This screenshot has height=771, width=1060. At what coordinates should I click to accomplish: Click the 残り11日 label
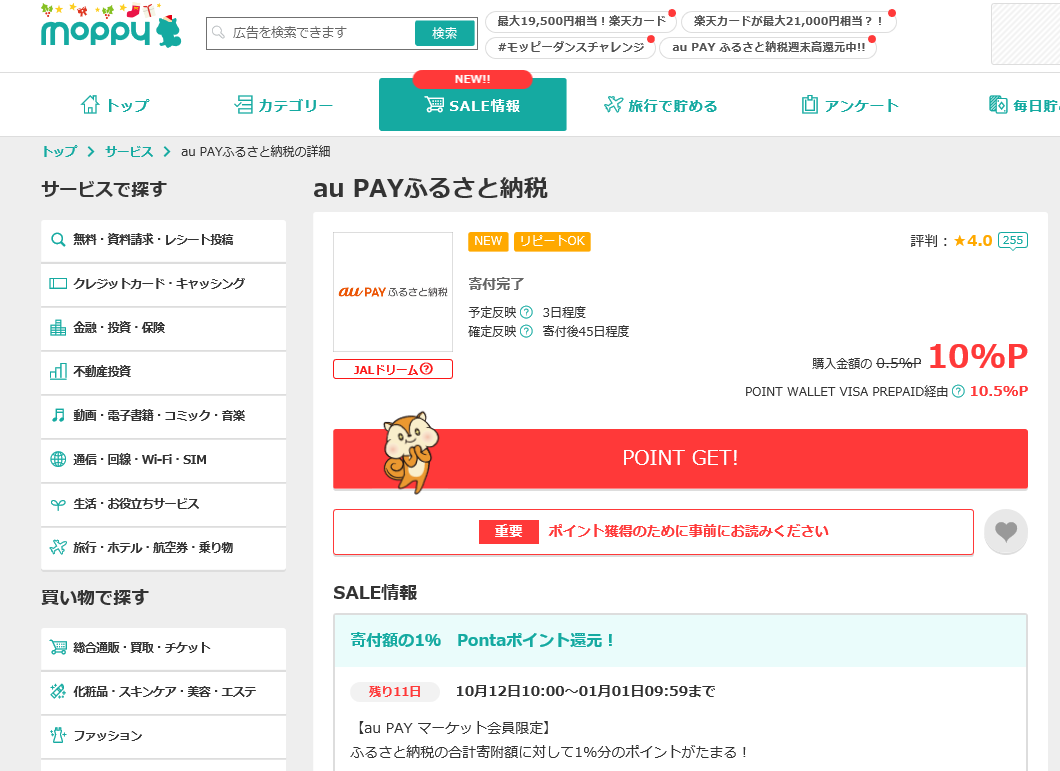[395, 692]
